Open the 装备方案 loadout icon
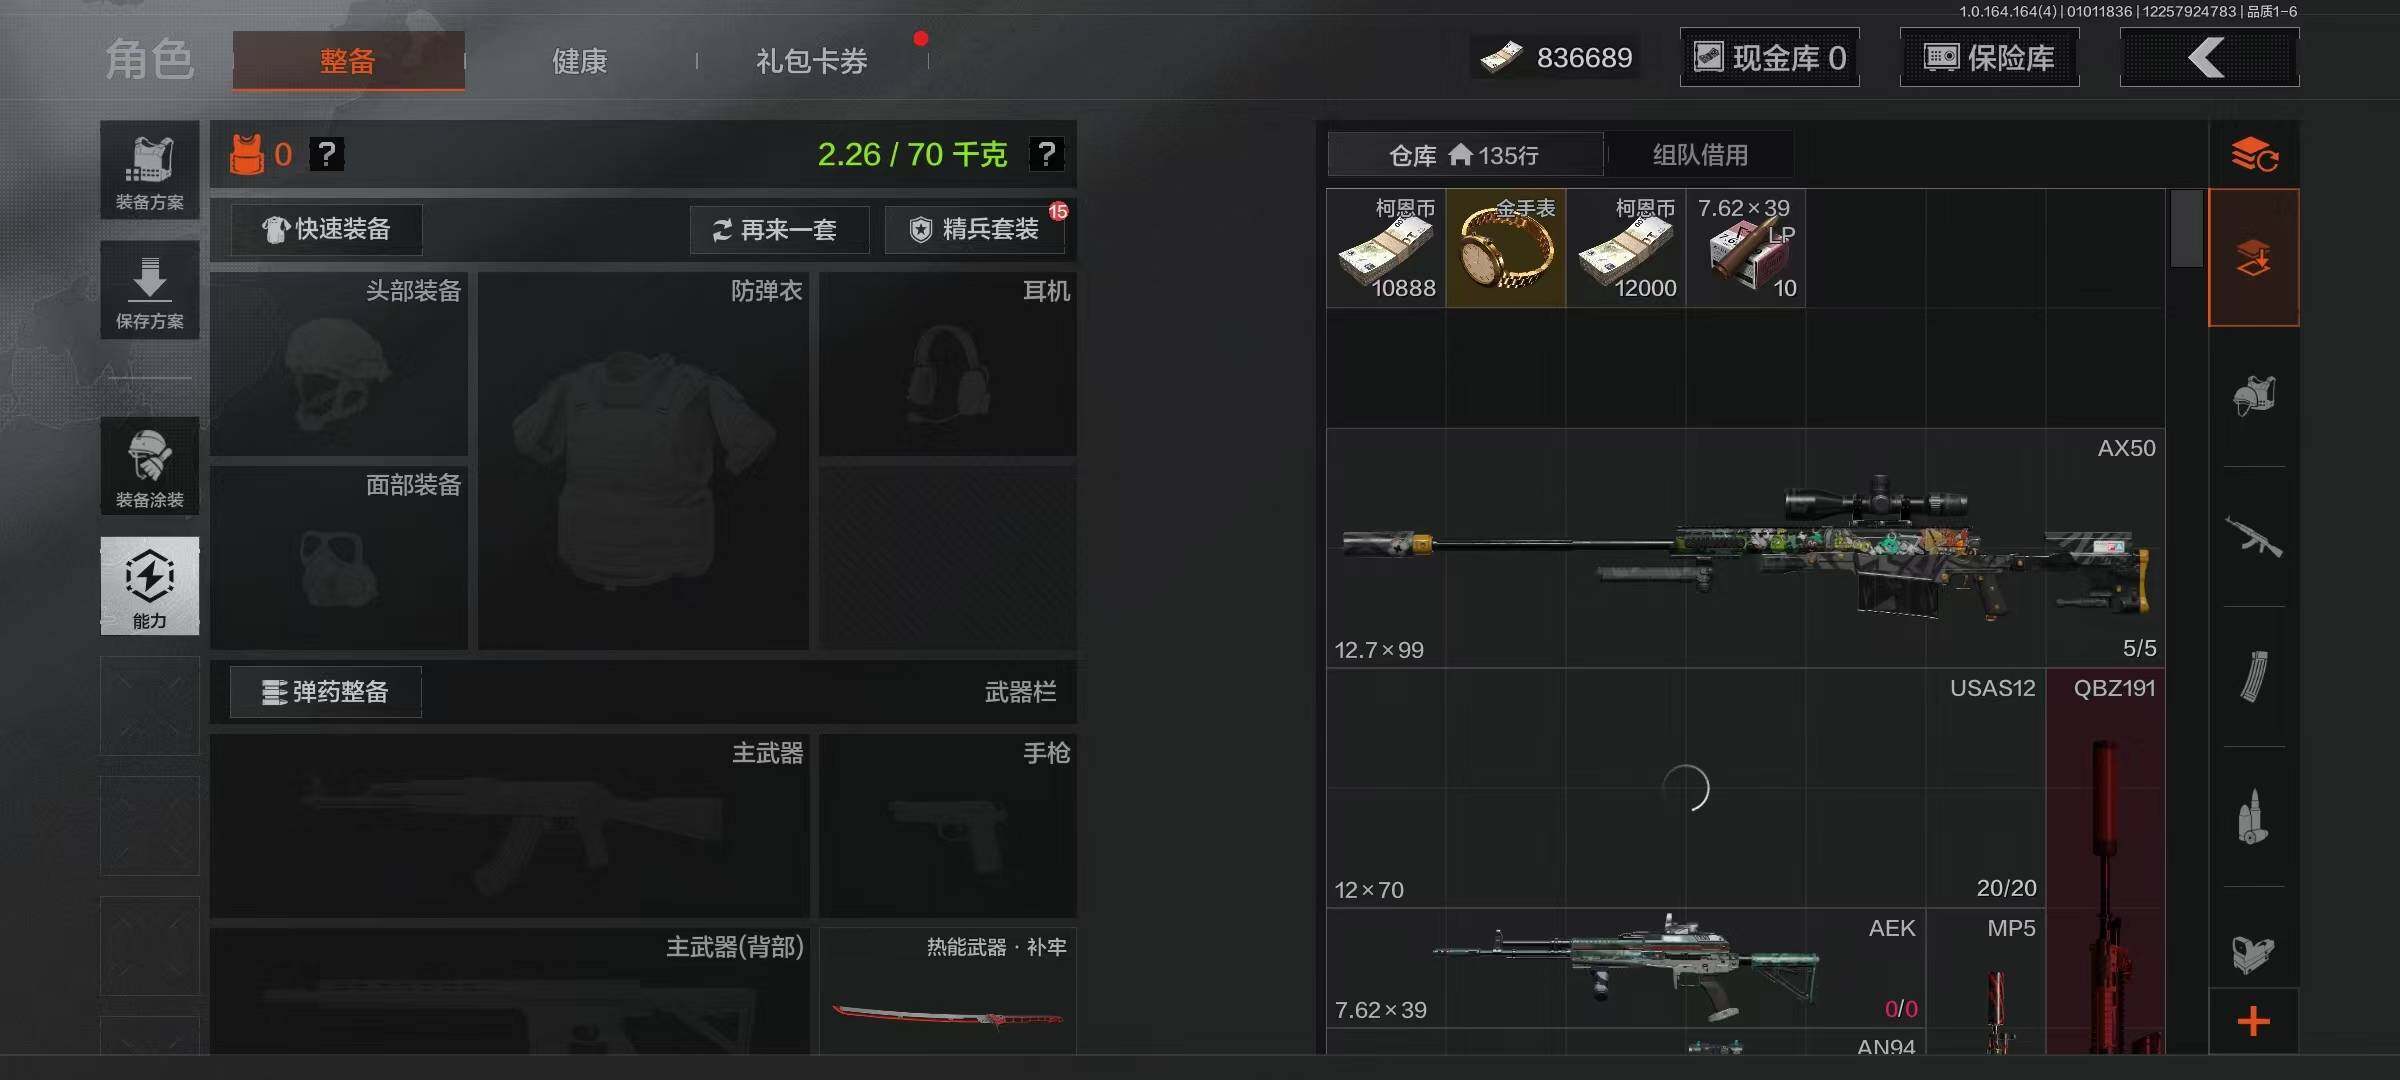This screenshot has width=2400, height=1080. point(150,170)
